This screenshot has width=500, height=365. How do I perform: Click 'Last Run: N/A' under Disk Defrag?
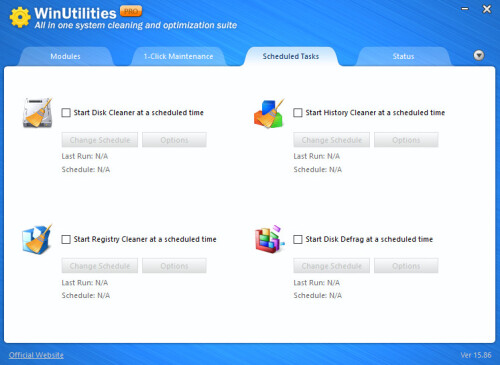click(317, 283)
